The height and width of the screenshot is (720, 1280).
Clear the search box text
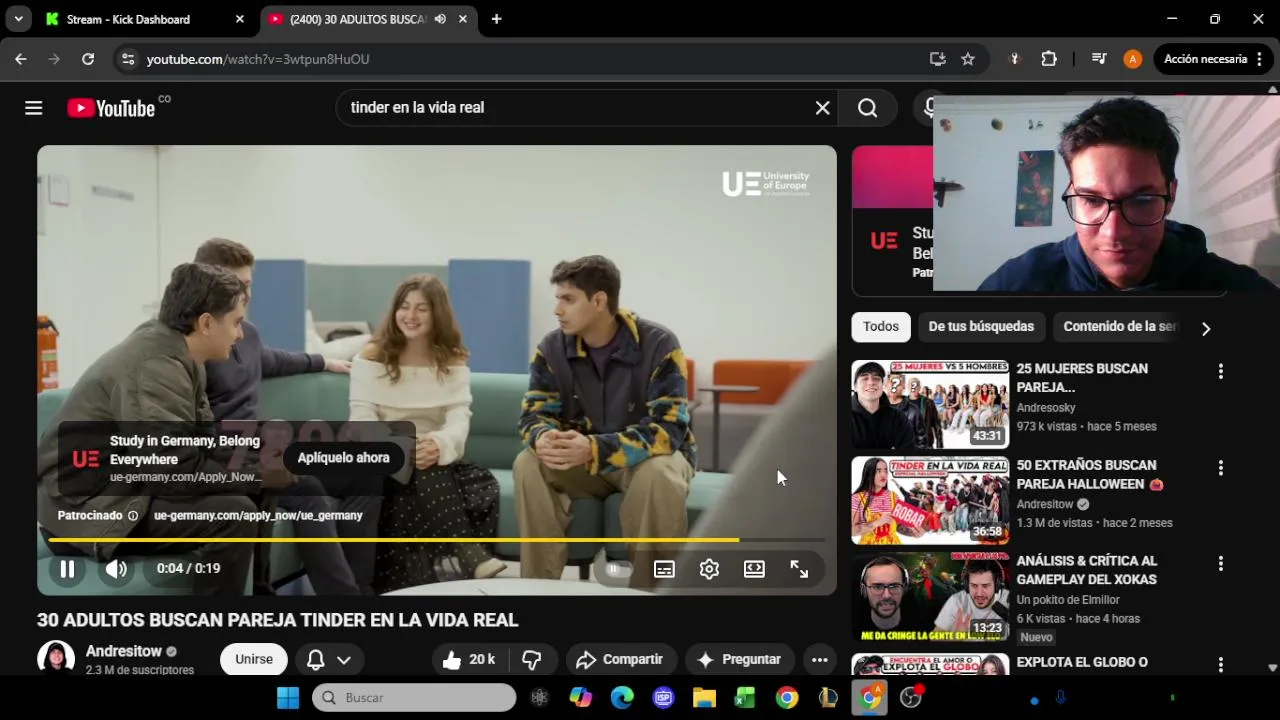coord(822,108)
